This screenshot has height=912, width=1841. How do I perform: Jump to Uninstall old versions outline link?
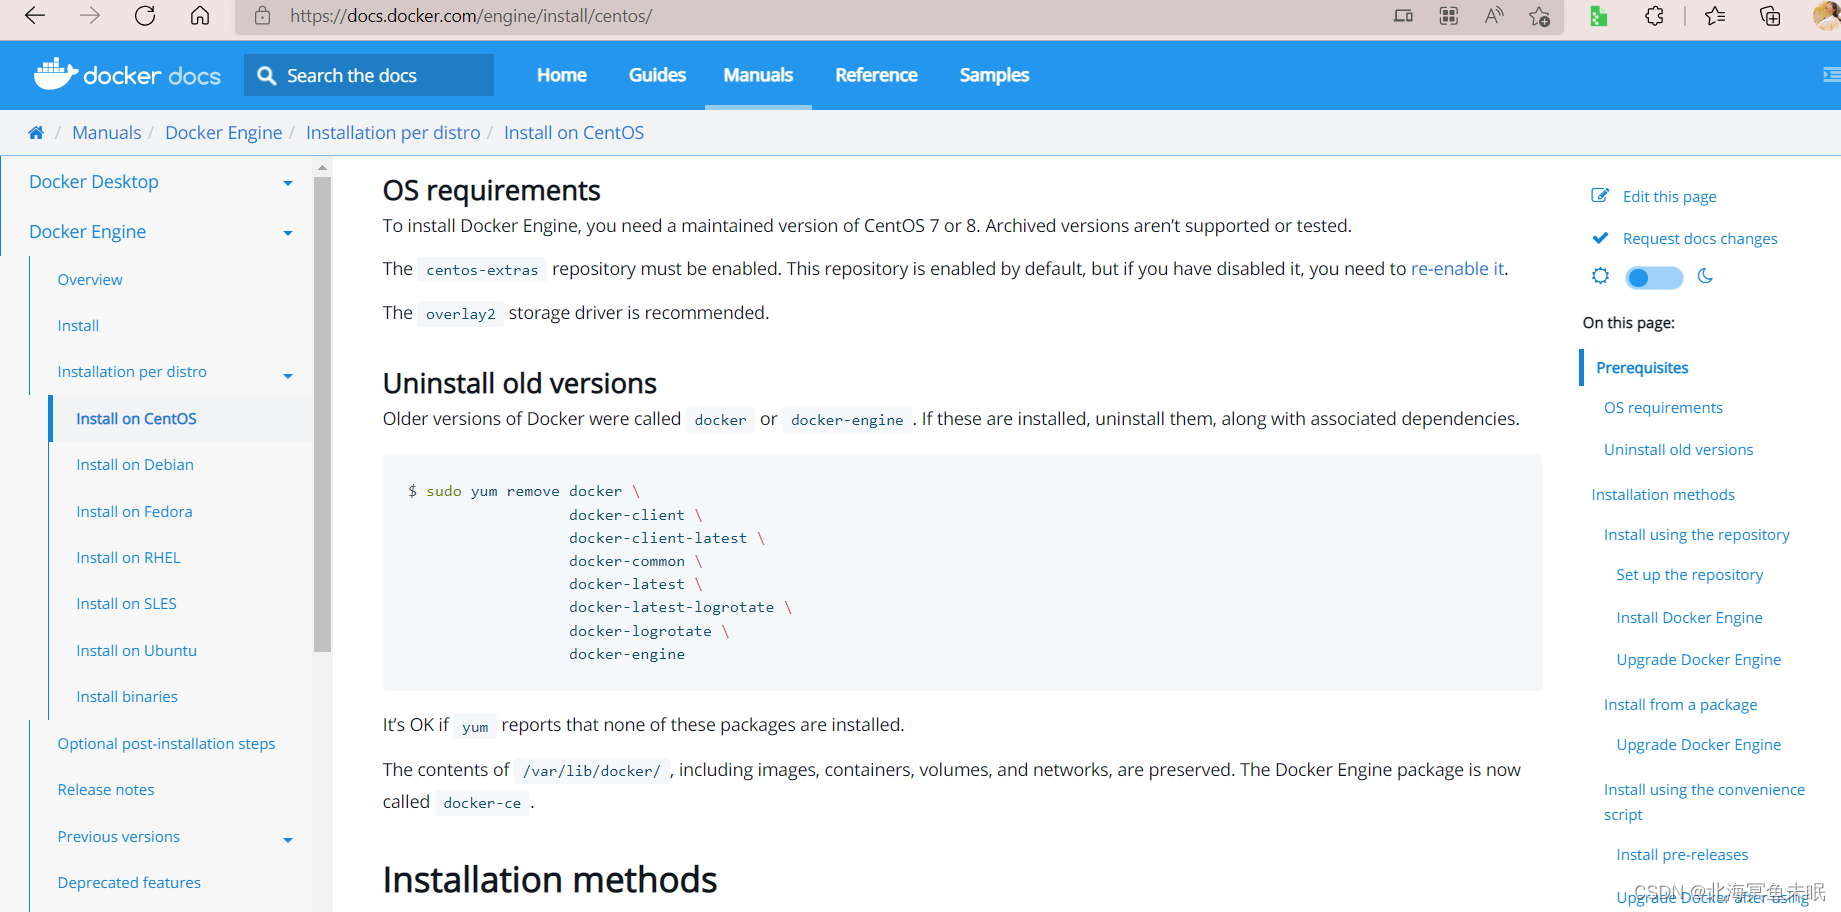(x=1678, y=450)
